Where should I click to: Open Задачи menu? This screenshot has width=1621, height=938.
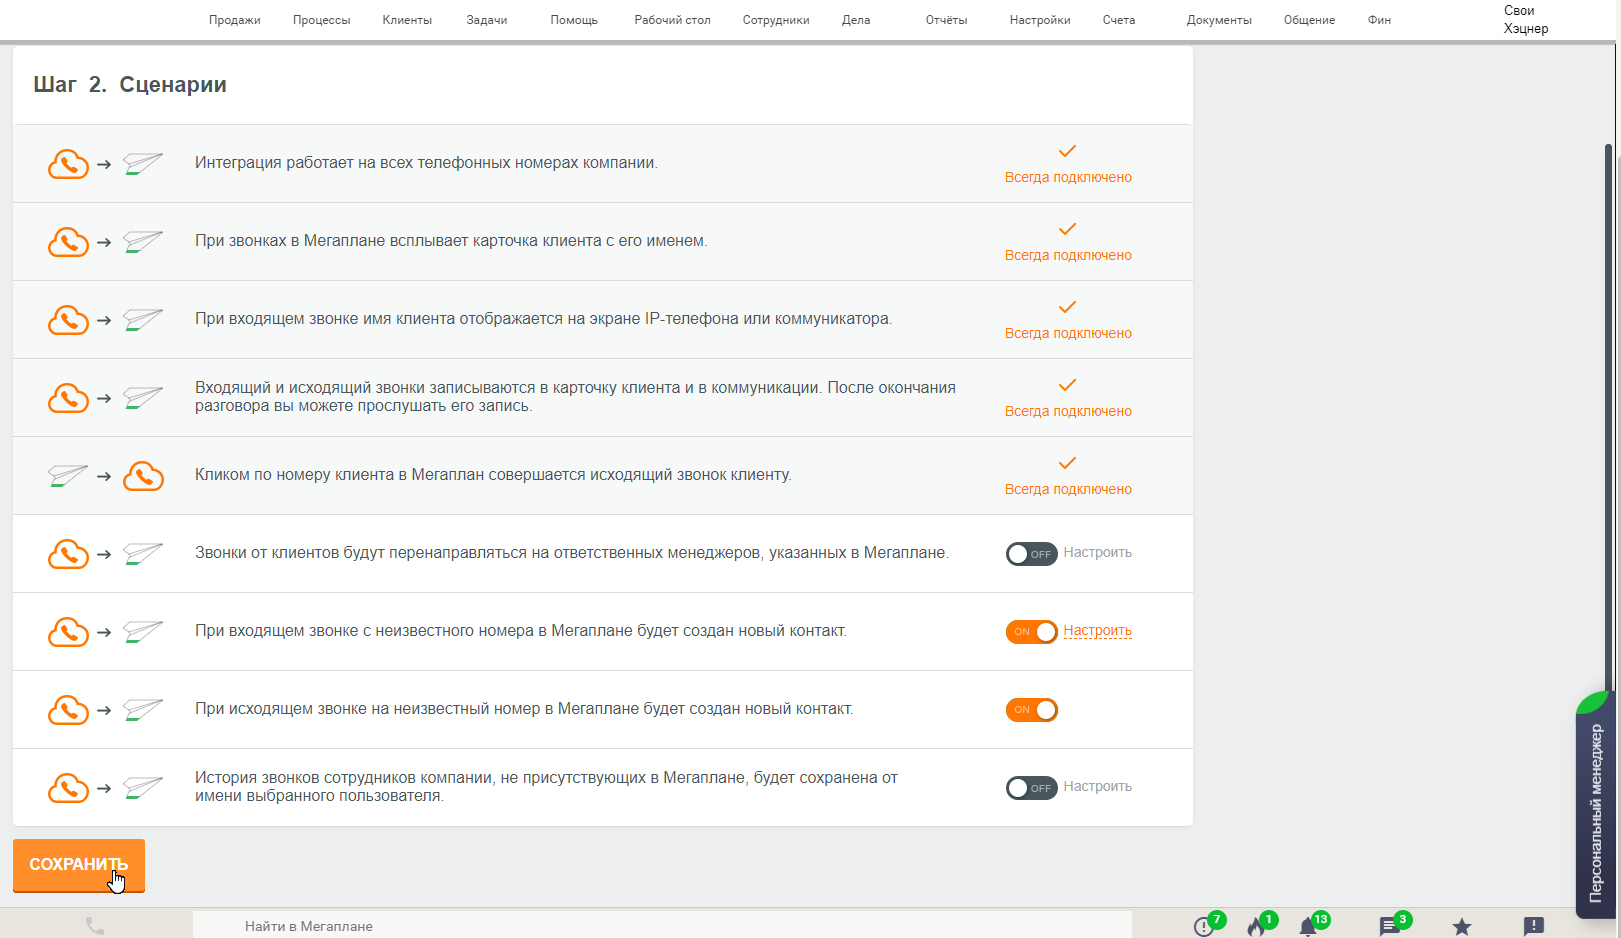(487, 20)
